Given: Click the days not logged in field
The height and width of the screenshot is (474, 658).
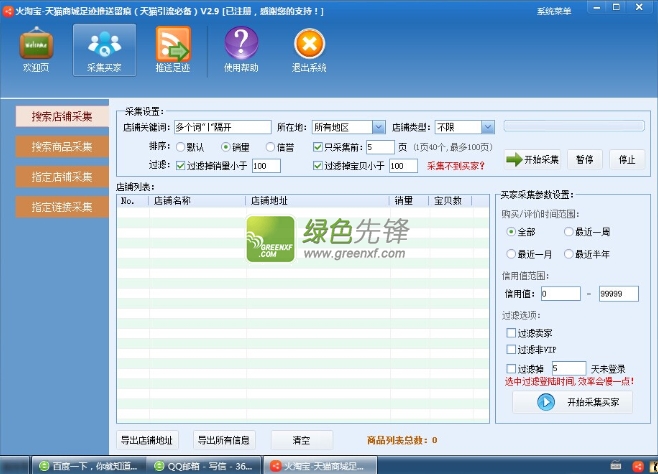Looking at the screenshot, I should (x=569, y=368).
